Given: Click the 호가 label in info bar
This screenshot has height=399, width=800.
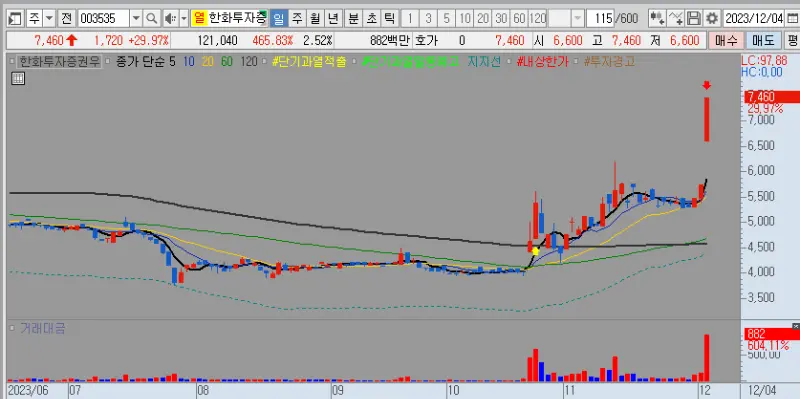Looking at the screenshot, I should [427, 40].
